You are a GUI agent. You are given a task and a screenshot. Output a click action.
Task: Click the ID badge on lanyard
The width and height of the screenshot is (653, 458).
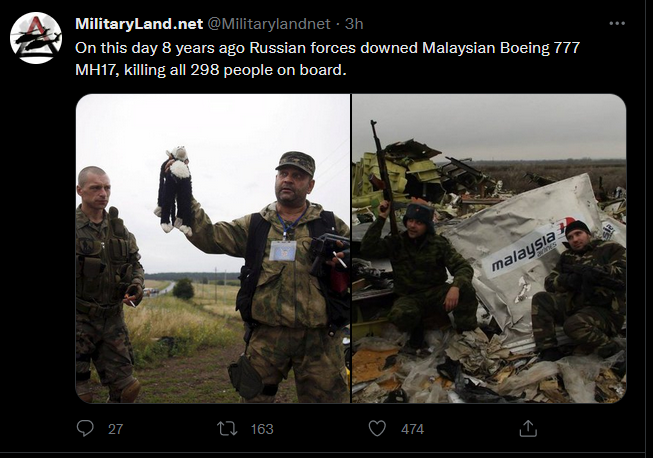click(x=282, y=251)
